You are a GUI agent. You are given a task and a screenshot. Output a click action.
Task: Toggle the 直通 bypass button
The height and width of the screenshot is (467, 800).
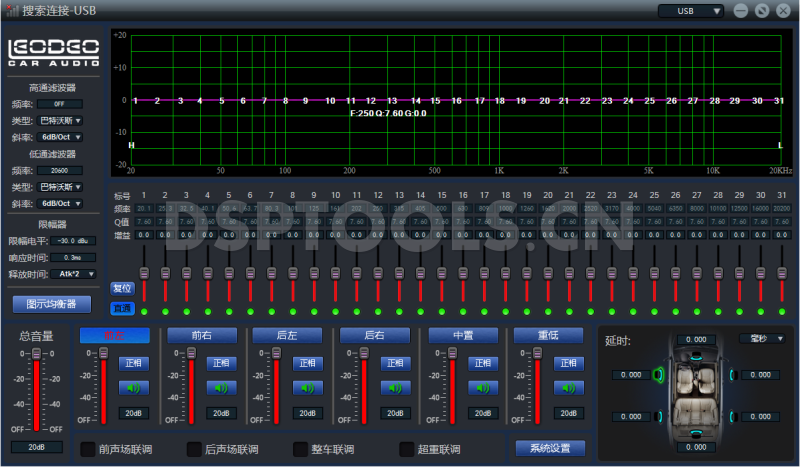[122, 308]
